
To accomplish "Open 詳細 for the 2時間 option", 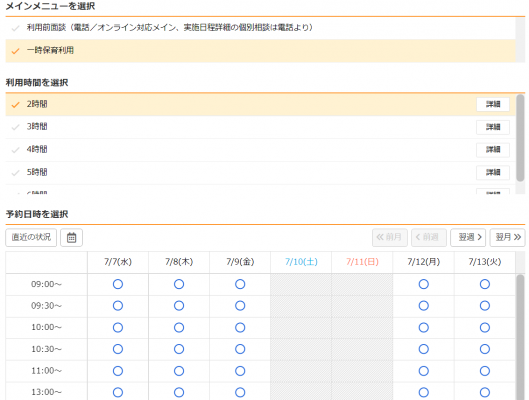I will [493, 104].
